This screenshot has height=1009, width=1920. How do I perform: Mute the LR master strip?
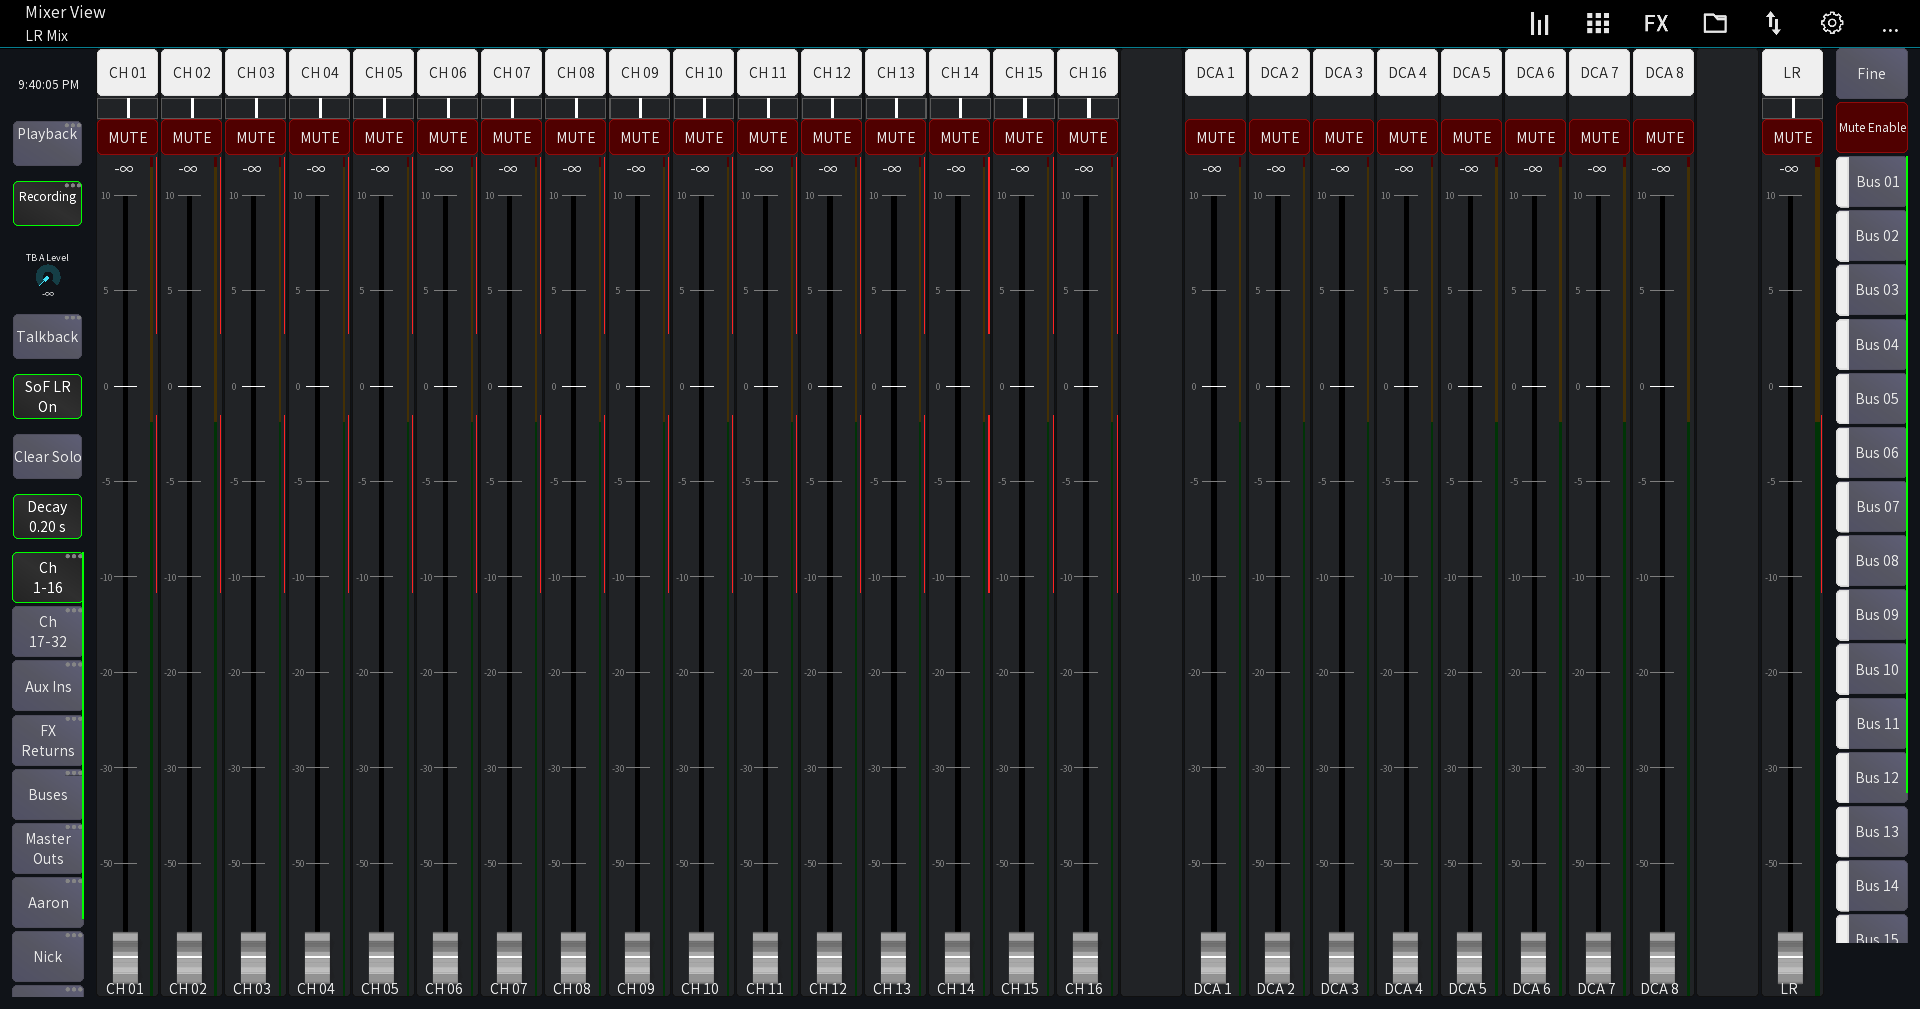(1792, 137)
